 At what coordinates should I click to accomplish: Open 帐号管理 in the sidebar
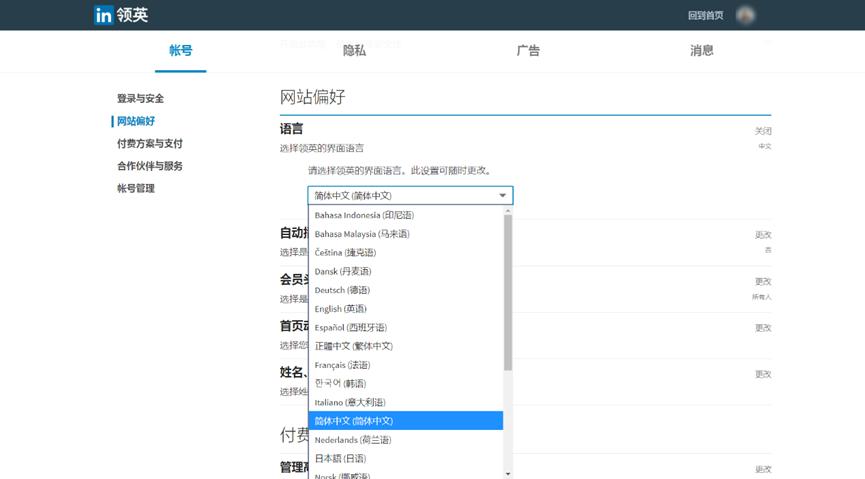coord(136,188)
